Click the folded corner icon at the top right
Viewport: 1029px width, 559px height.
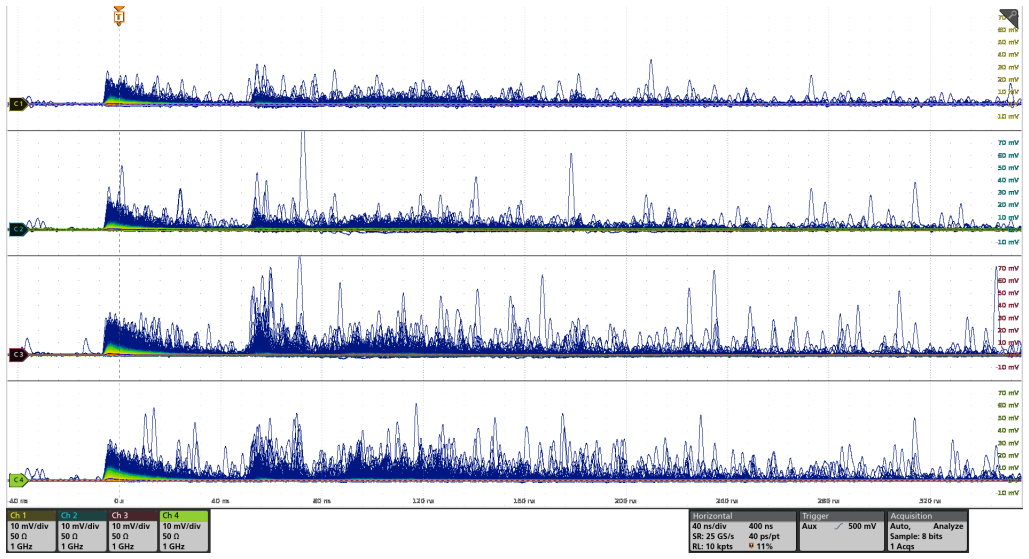point(1009,18)
